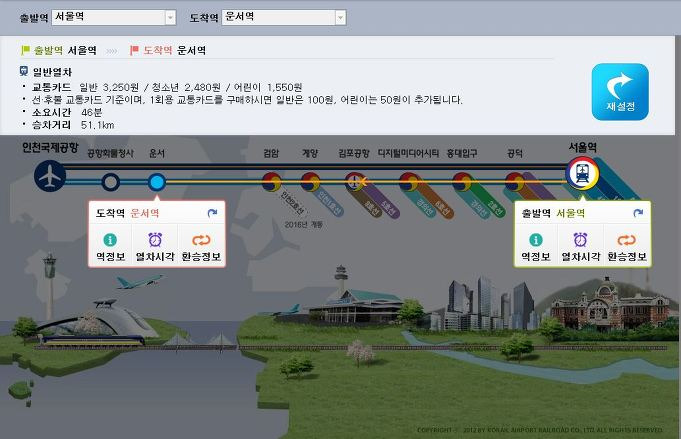This screenshot has width=681, height=439.
Task: Click the 인천국제공항 station label
Action: point(50,148)
